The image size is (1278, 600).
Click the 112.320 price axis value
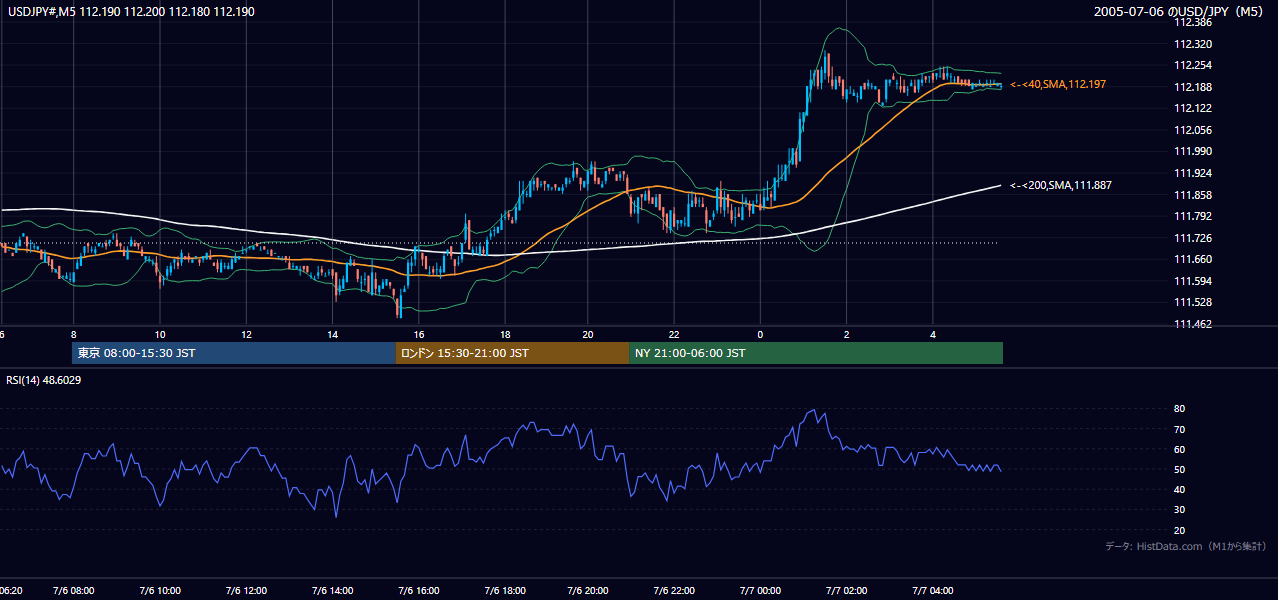click(1194, 44)
